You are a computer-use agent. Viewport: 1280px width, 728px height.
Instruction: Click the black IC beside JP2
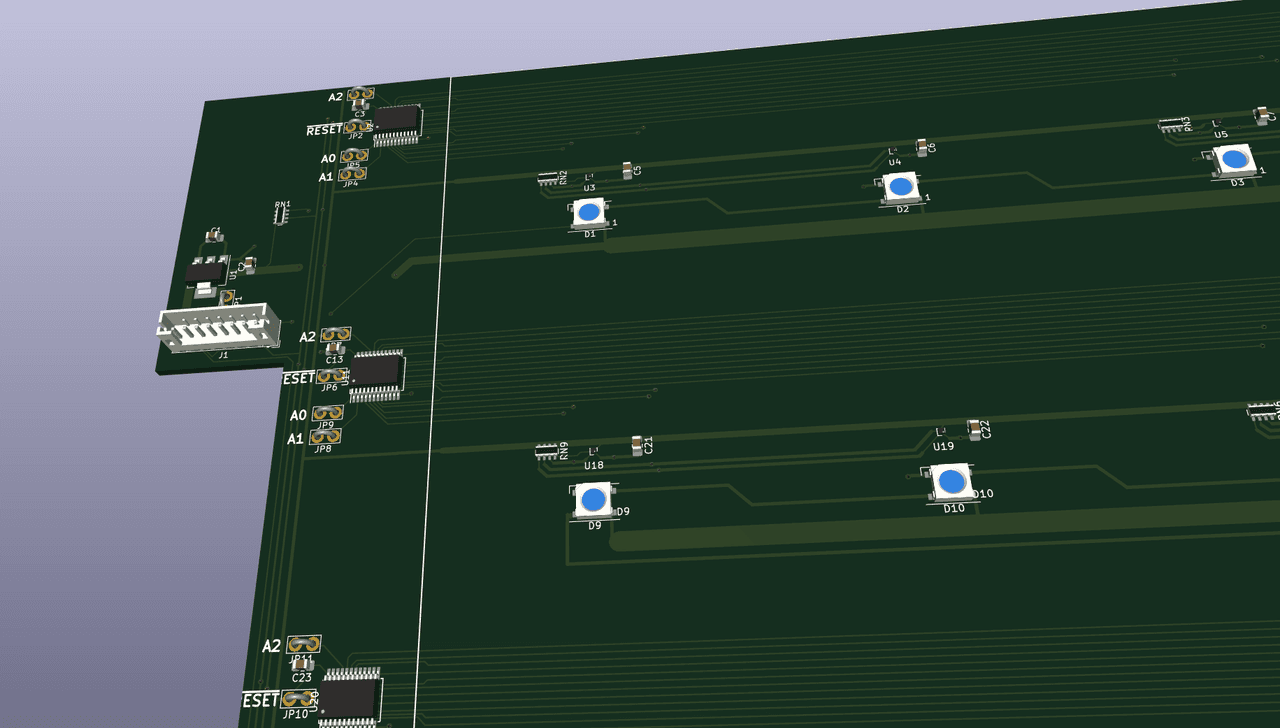click(x=397, y=119)
